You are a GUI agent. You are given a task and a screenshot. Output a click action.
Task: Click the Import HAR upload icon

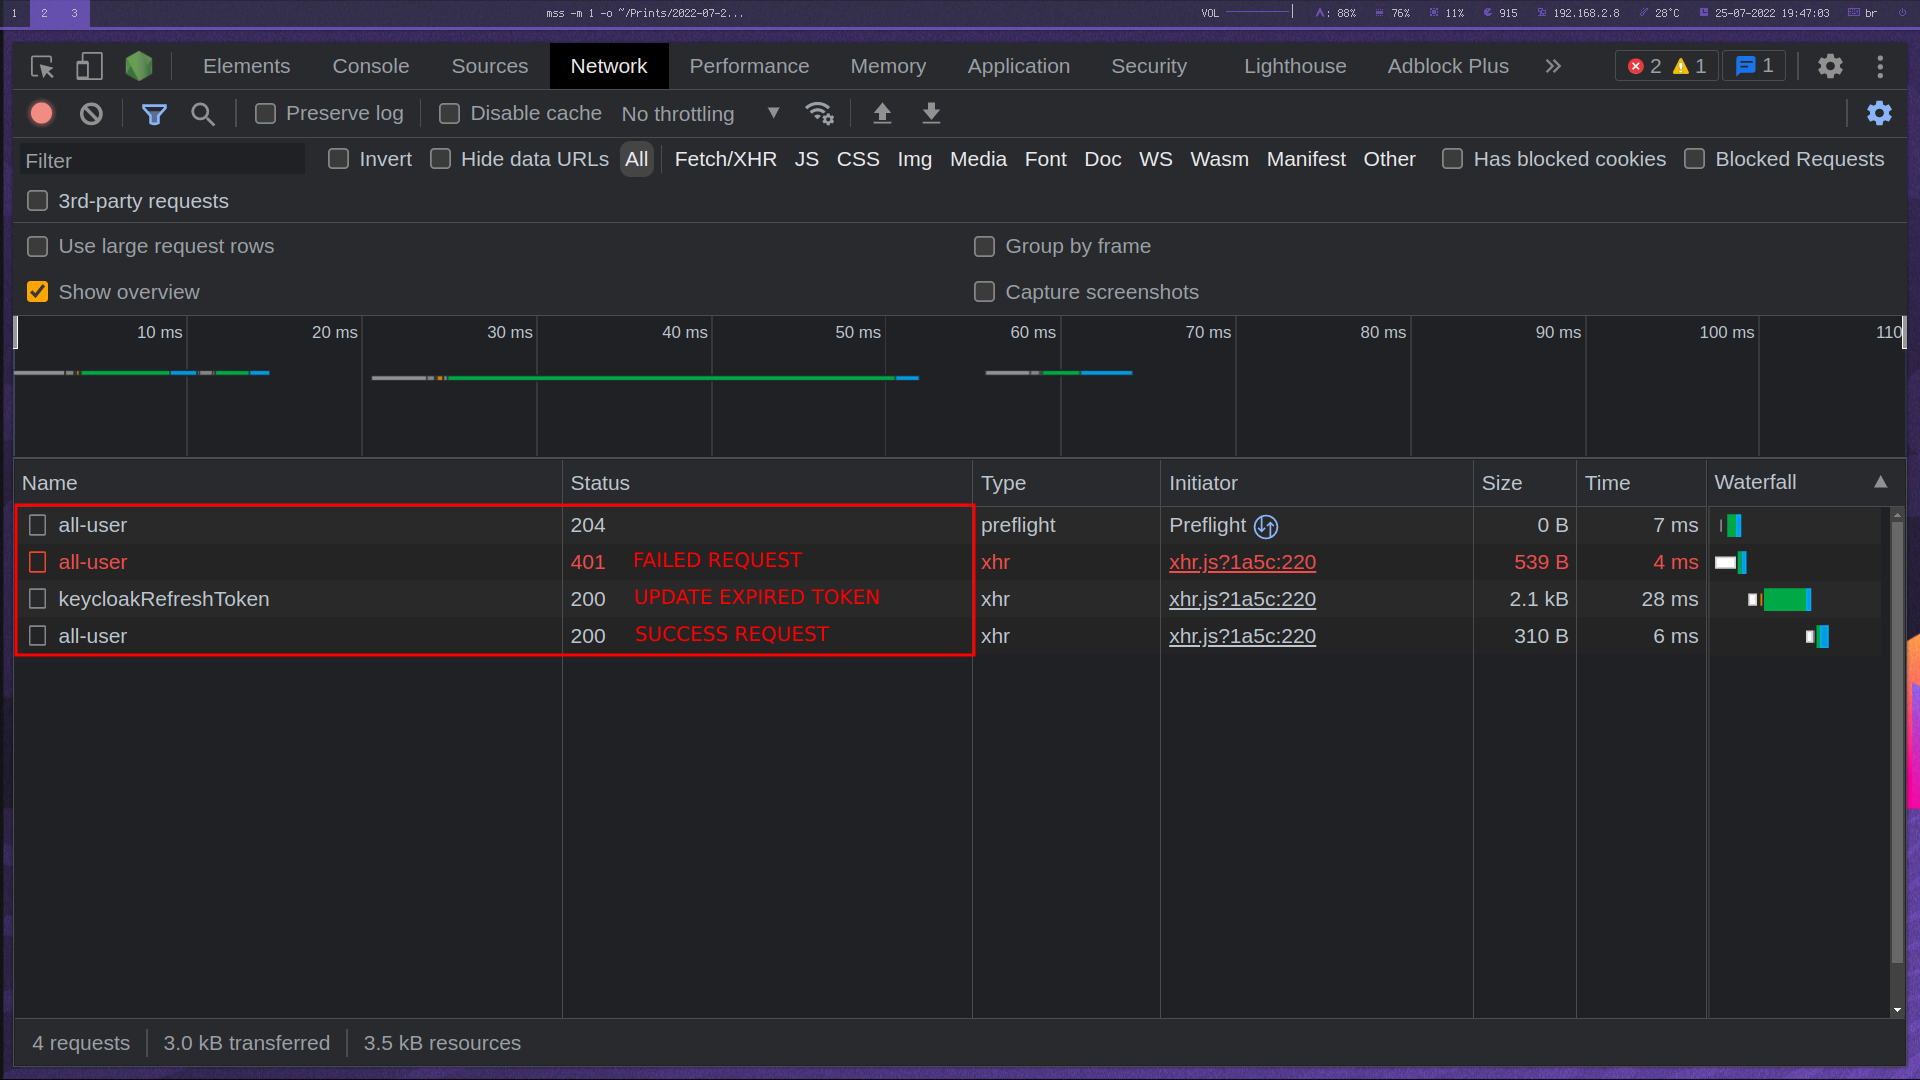(882, 114)
